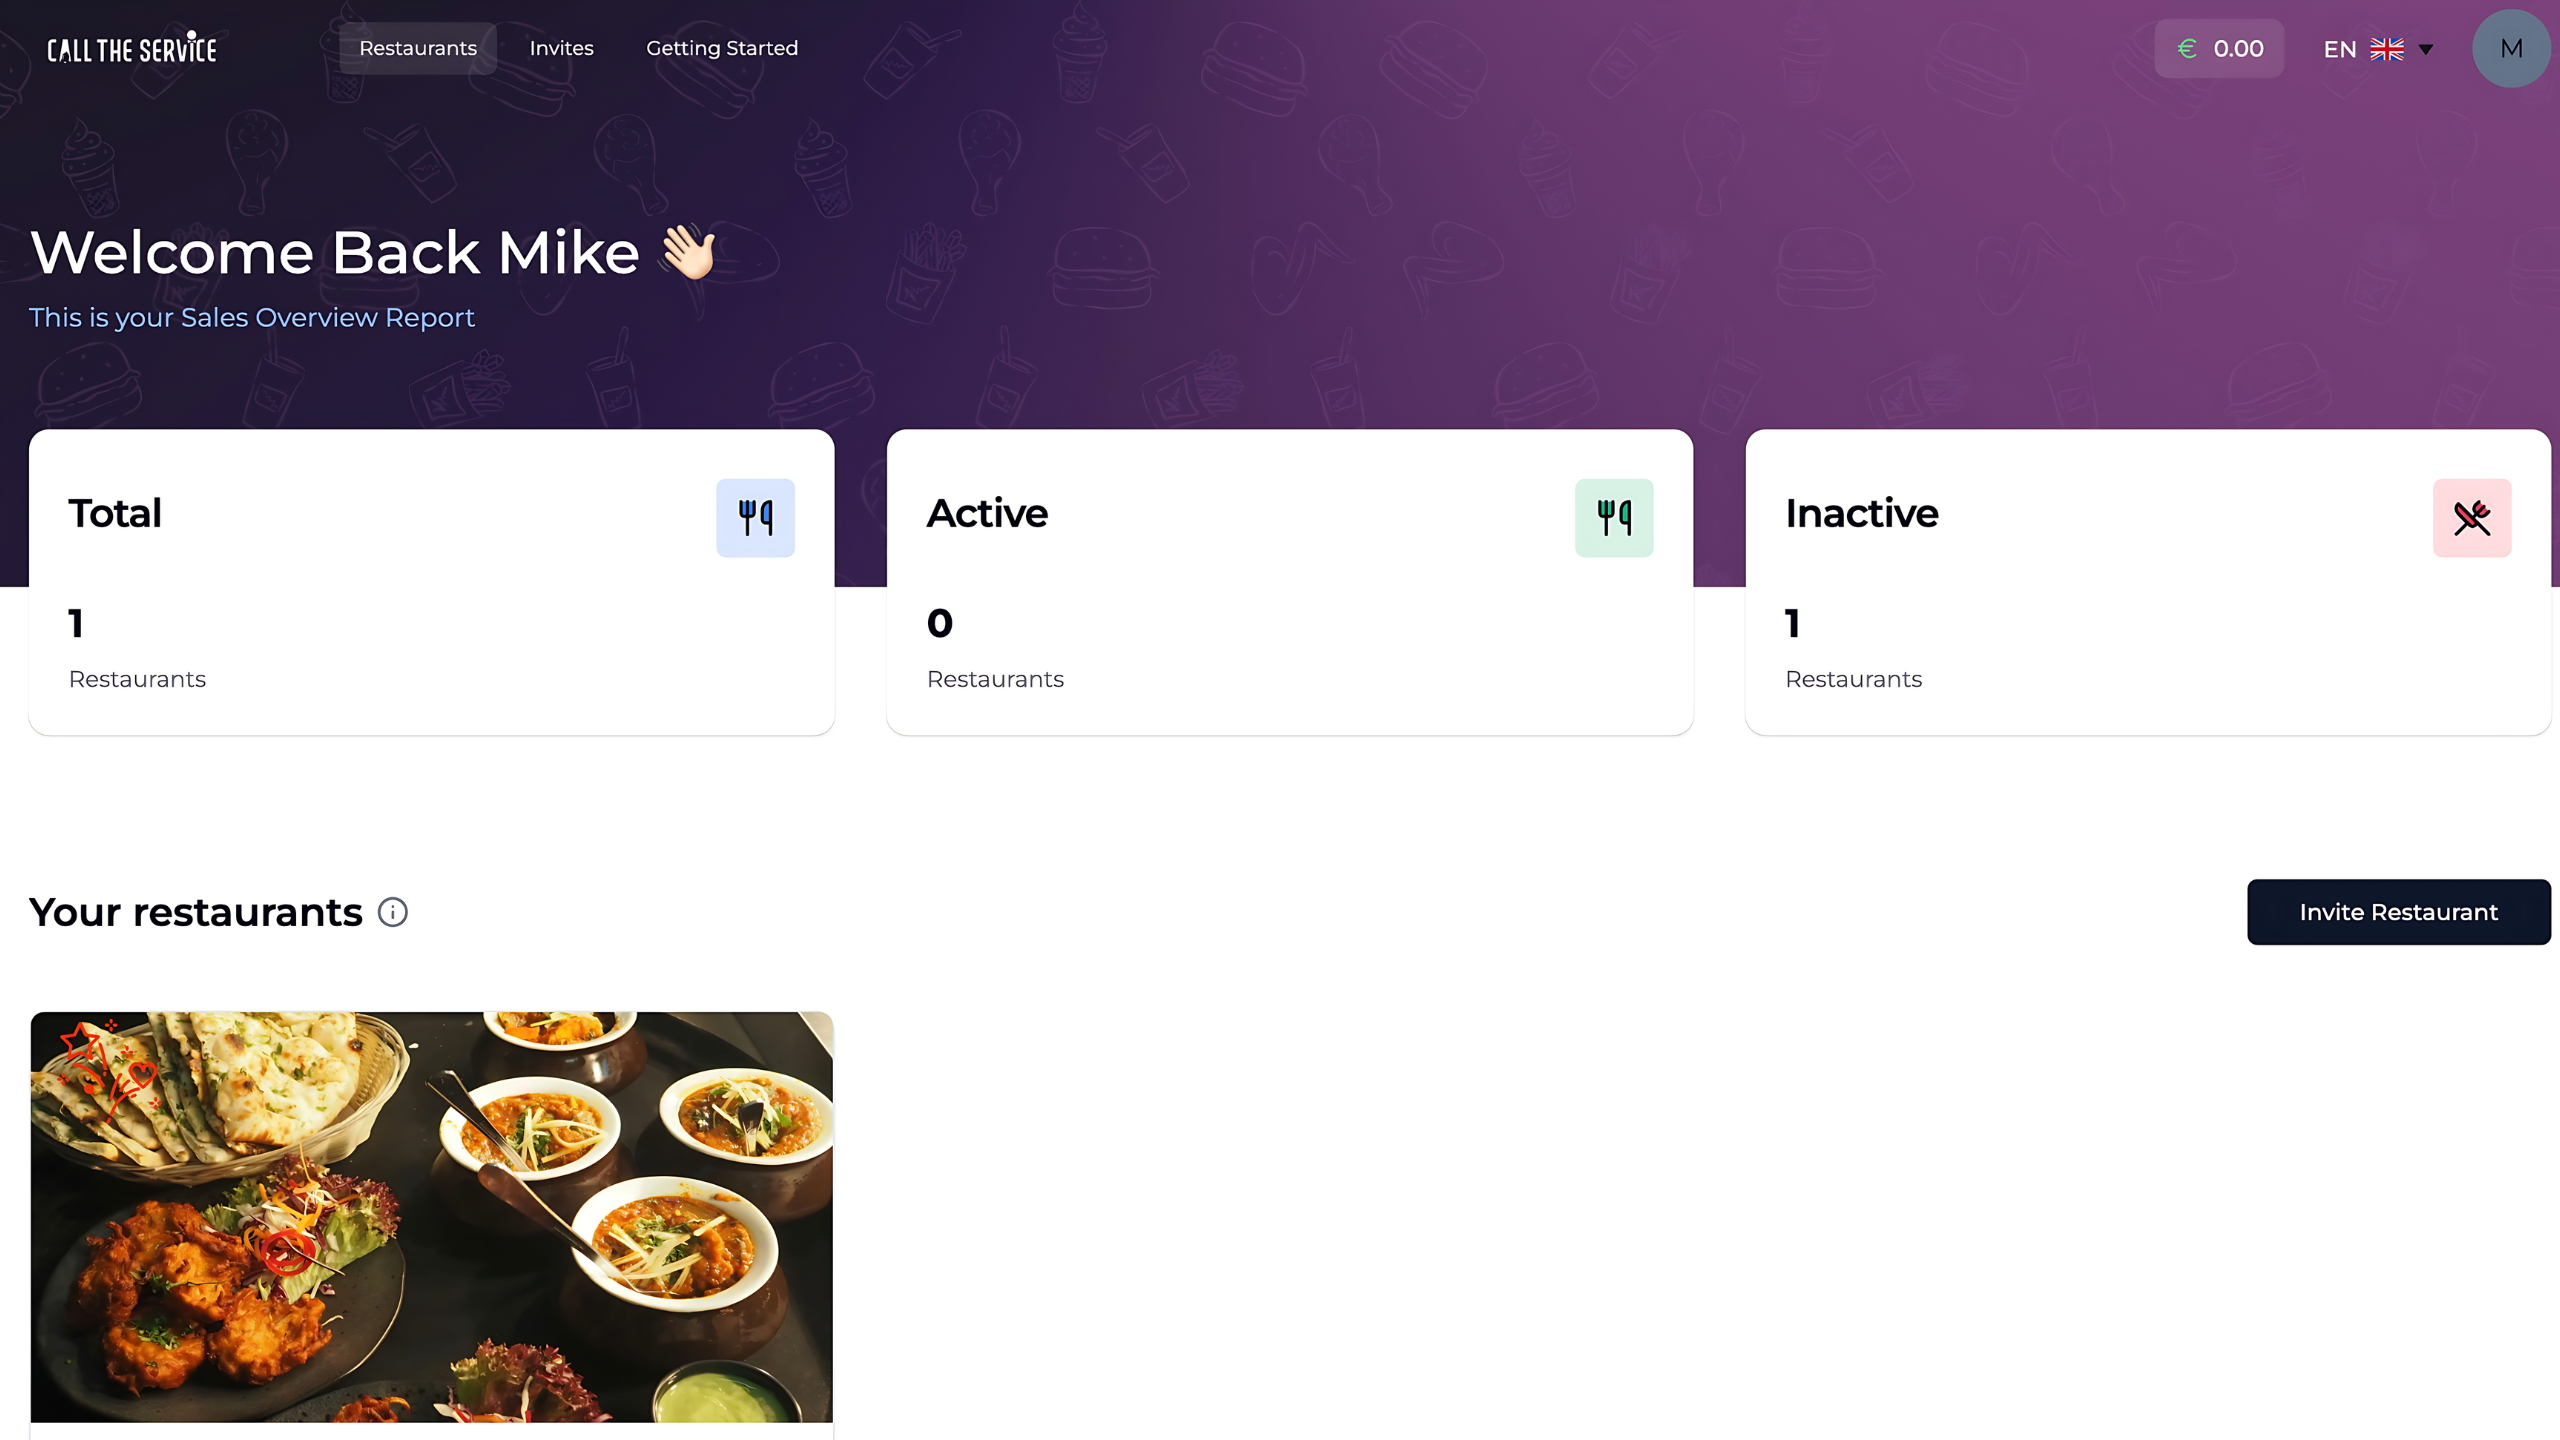Image resolution: width=2560 pixels, height=1440 pixels.
Task: Open the 0.00 balance widget
Action: point(2219,48)
